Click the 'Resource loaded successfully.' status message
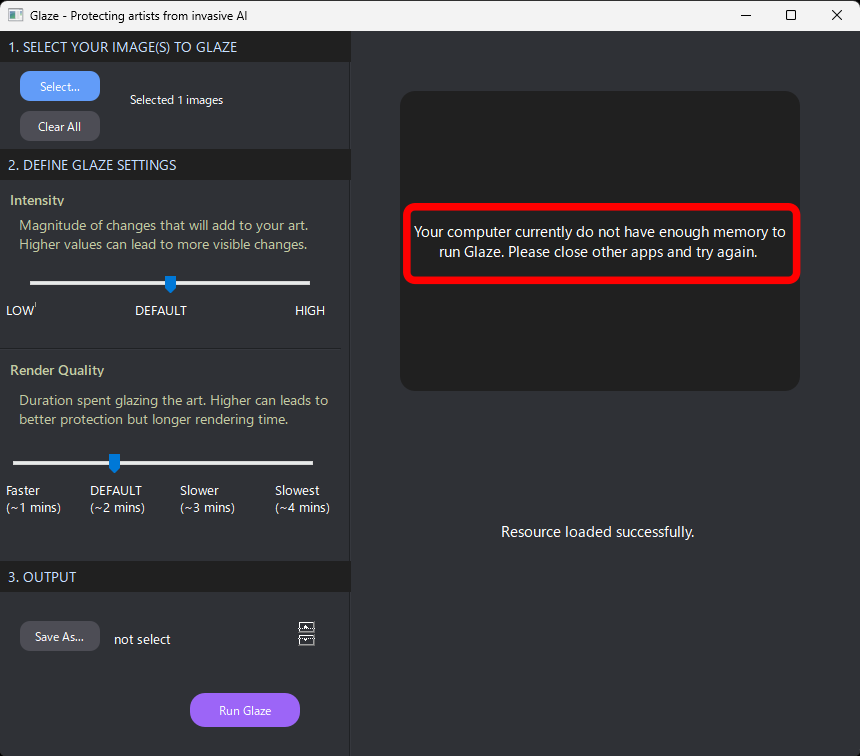 (598, 532)
